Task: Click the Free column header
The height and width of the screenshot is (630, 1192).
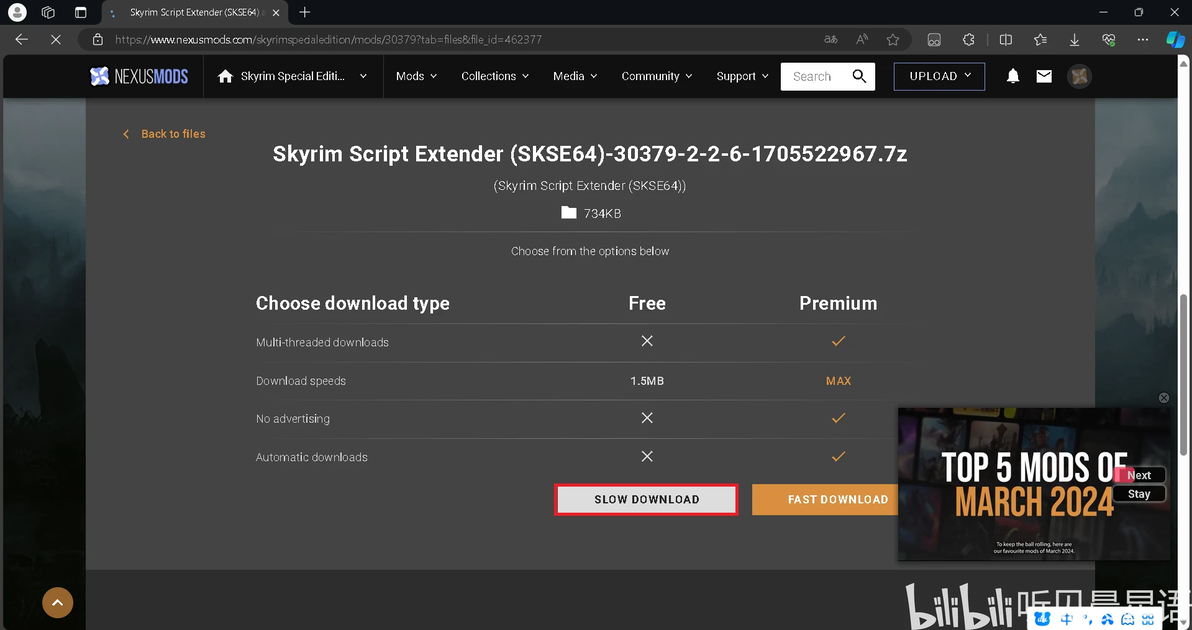Action: point(647,303)
